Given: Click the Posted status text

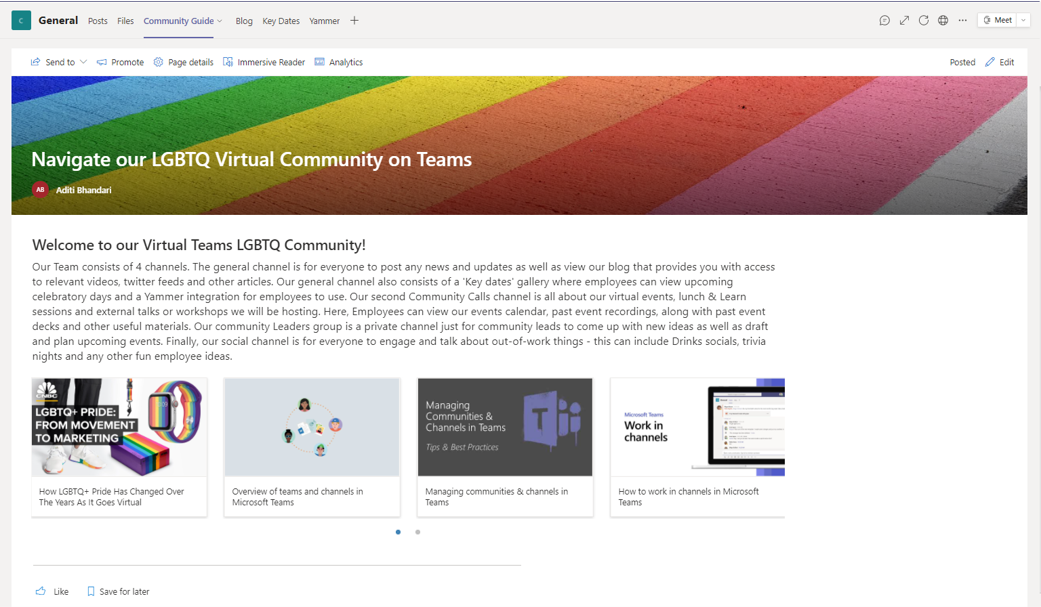Looking at the screenshot, I should (962, 62).
